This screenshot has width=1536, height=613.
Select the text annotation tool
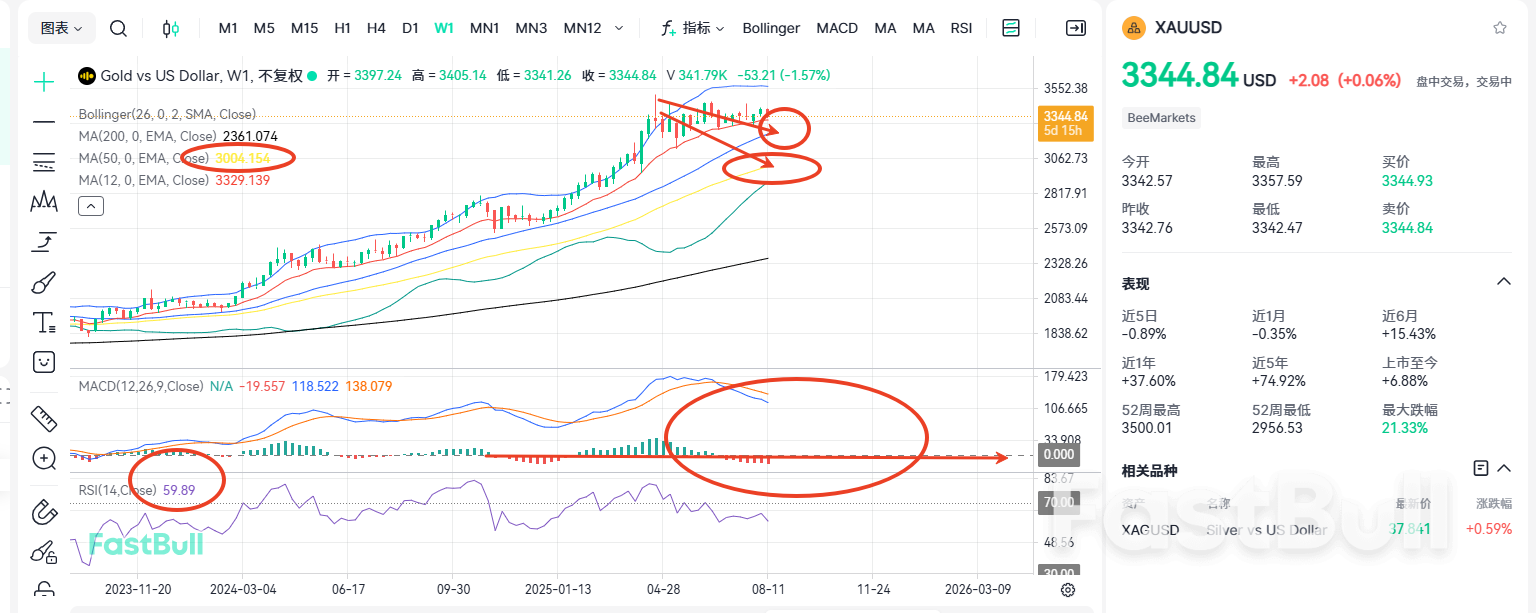(x=44, y=322)
